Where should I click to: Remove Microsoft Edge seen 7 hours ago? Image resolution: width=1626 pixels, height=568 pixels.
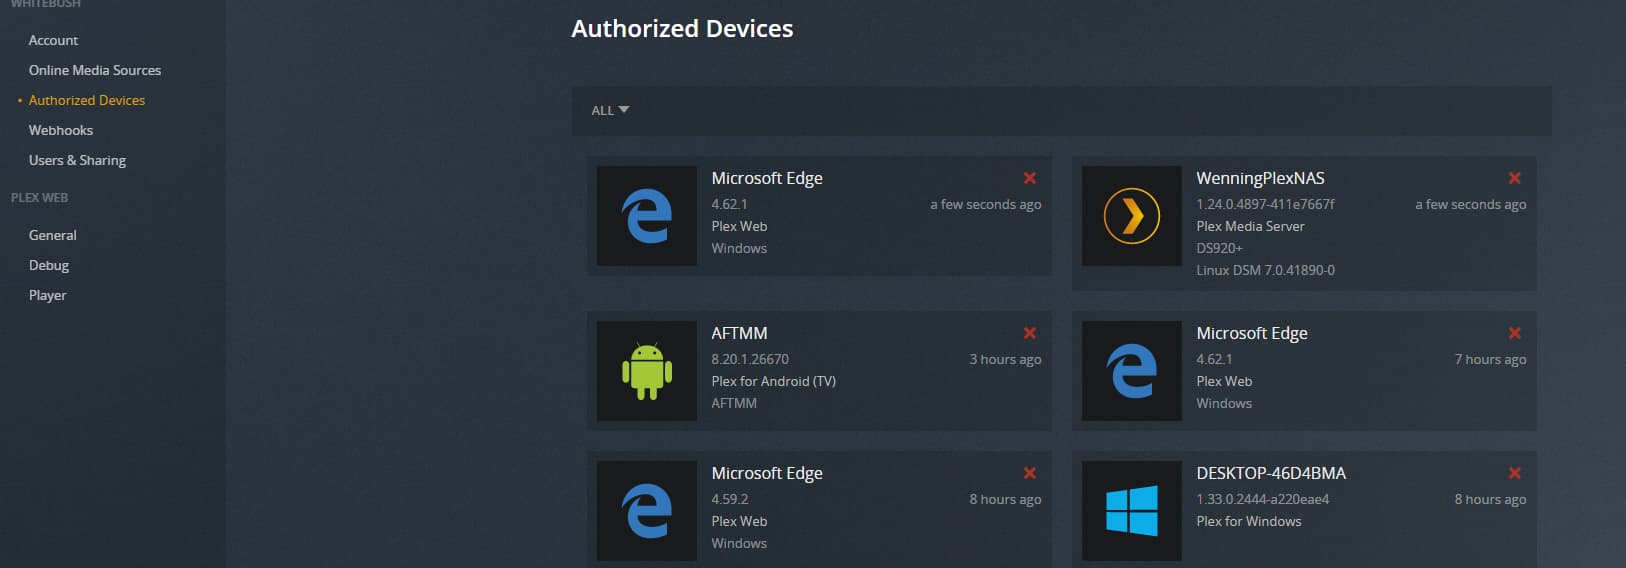(1514, 333)
